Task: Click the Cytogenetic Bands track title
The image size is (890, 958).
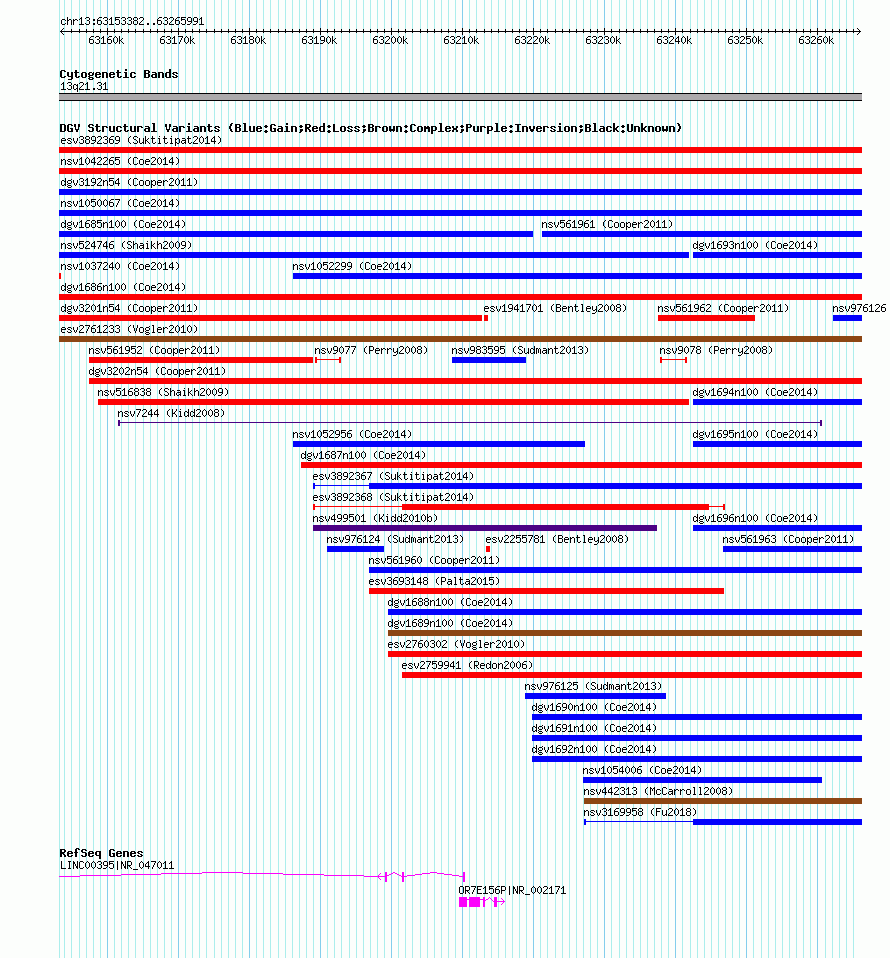Action: (119, 74)
